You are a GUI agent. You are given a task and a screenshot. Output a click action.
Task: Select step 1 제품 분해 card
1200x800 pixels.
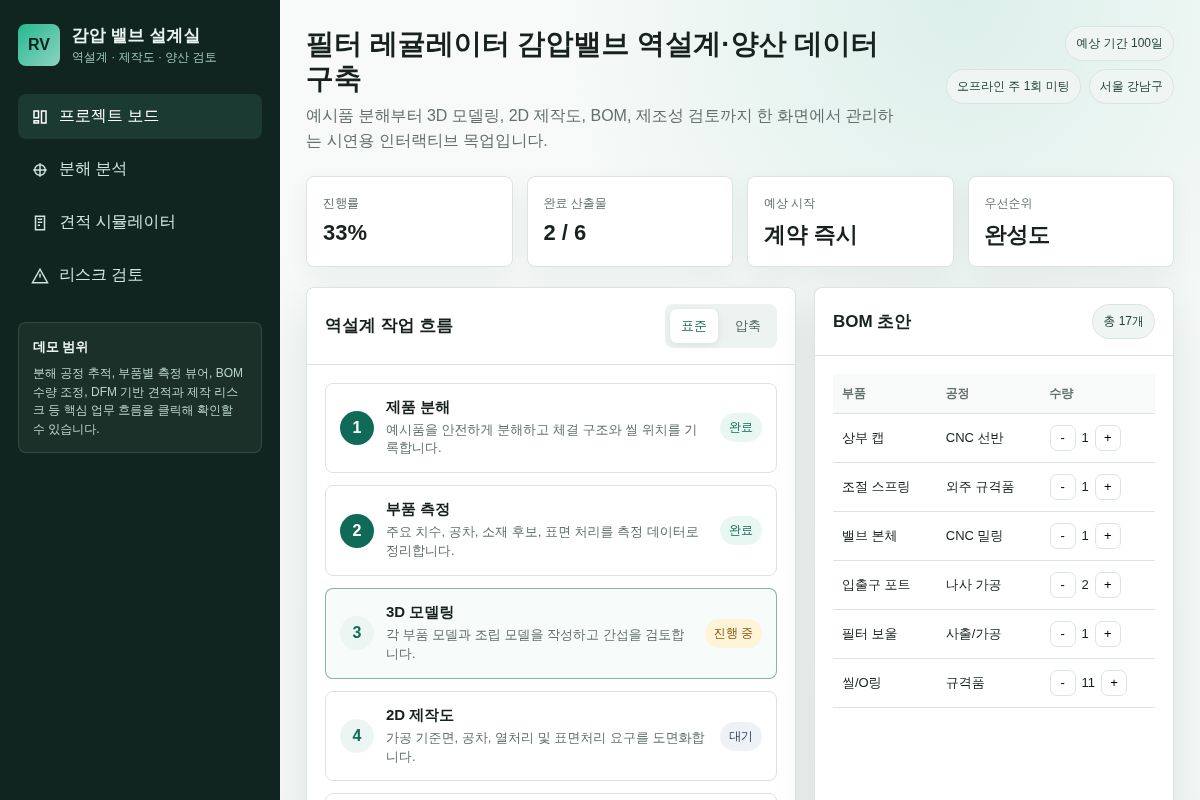[x=551, y=428]
